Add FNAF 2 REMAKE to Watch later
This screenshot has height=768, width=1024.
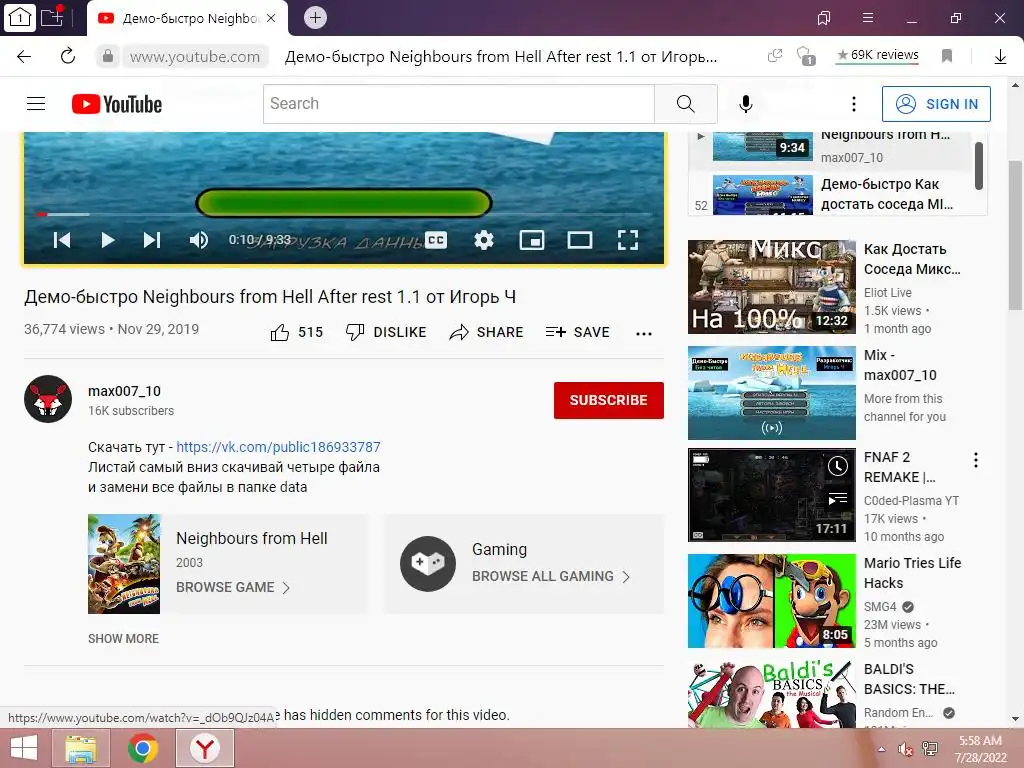838,466
